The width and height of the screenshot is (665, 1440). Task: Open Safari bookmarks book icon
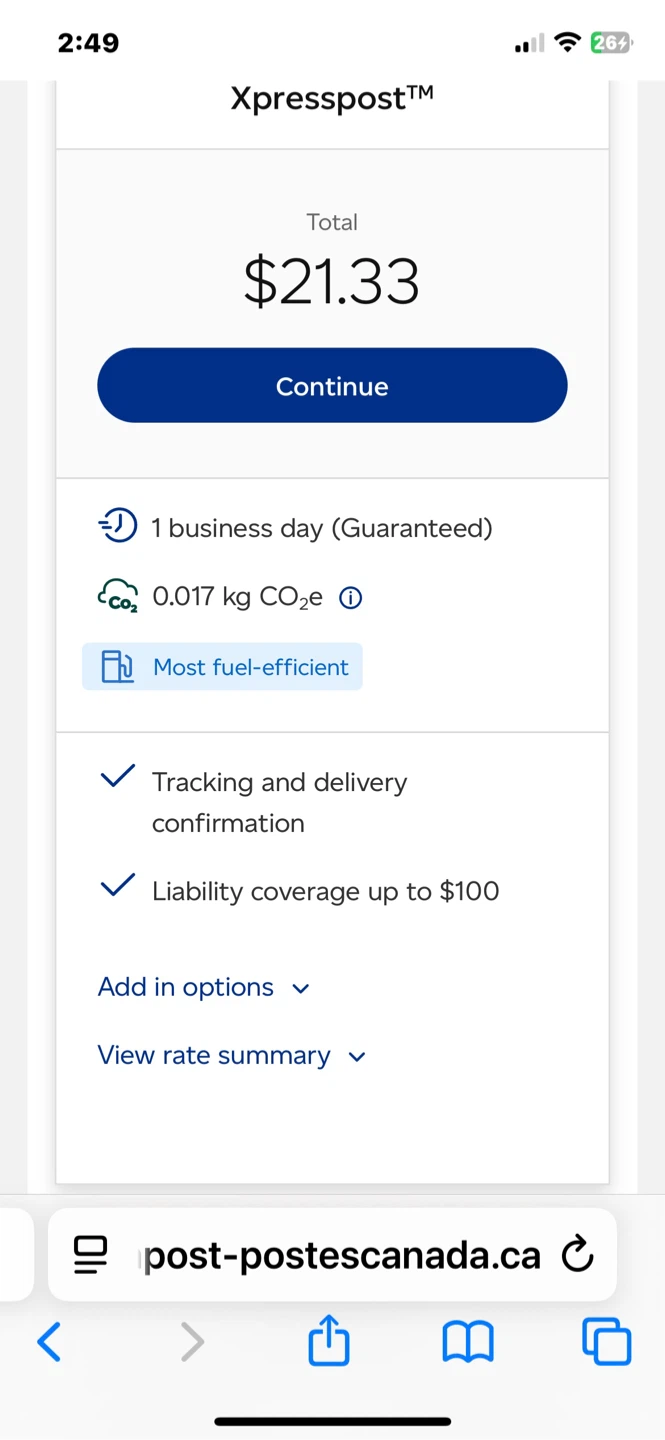pyautogui.click(x=467, y=1341)
